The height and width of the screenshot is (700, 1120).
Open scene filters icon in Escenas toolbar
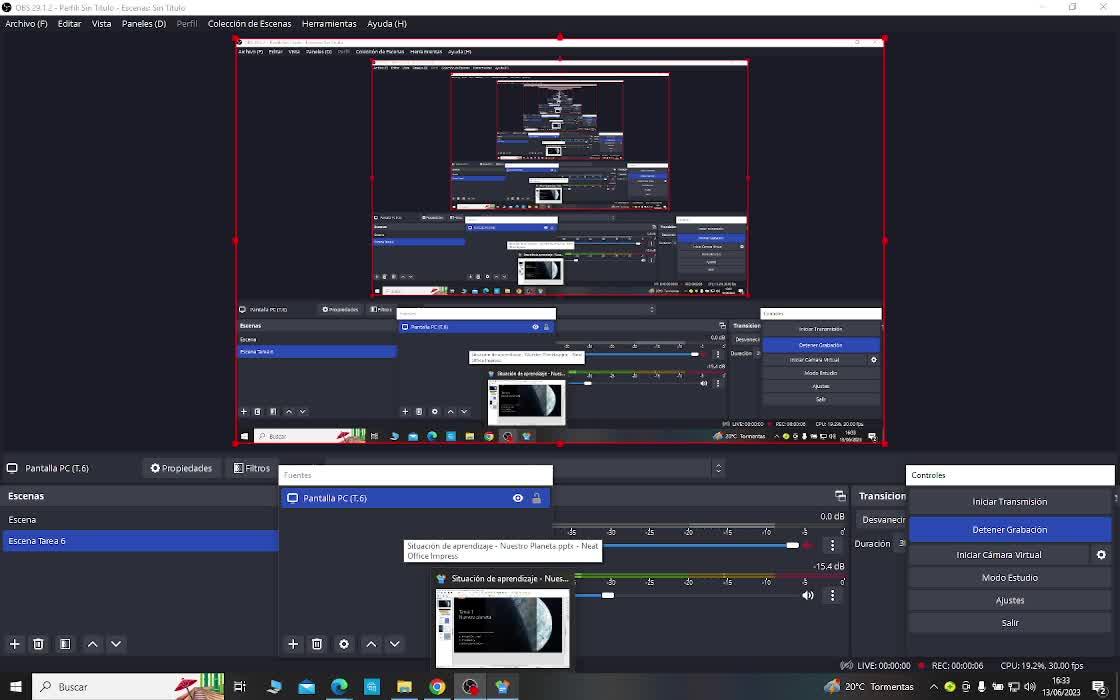[x=65, y=644]
